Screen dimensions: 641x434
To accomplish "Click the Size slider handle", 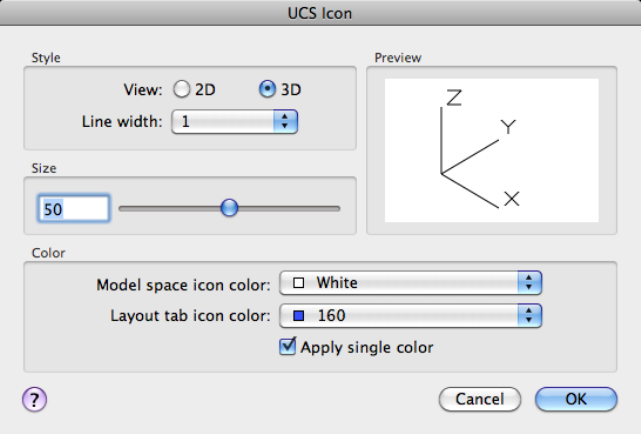I will click(229, 208).
